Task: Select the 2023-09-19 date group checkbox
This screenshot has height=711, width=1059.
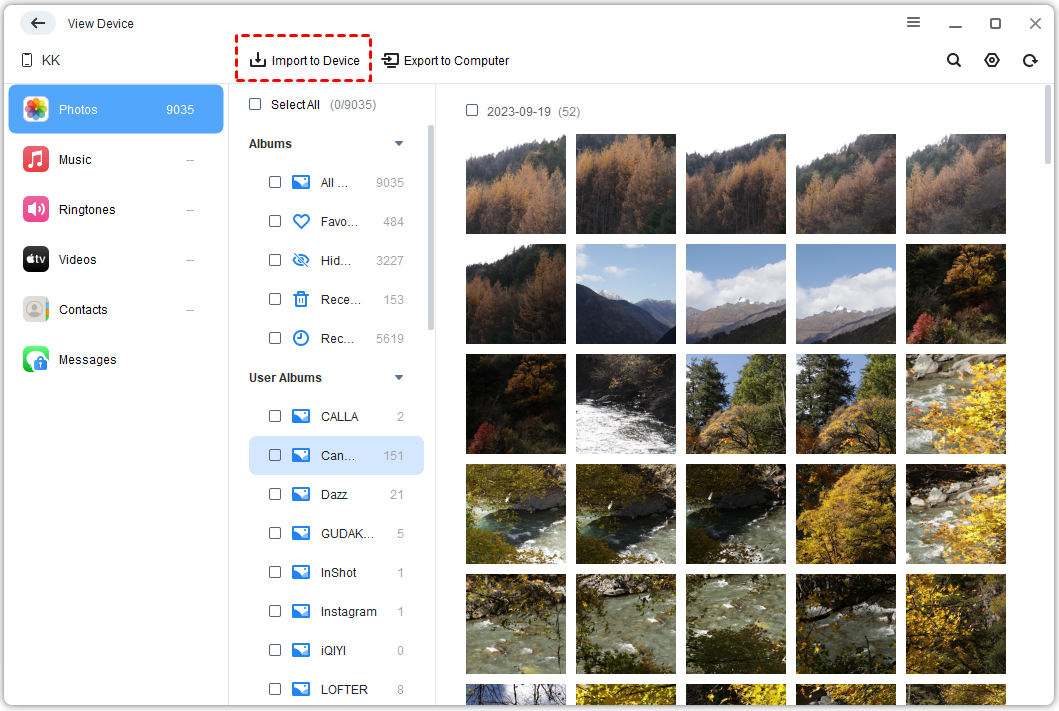Action: coord(472,110)
